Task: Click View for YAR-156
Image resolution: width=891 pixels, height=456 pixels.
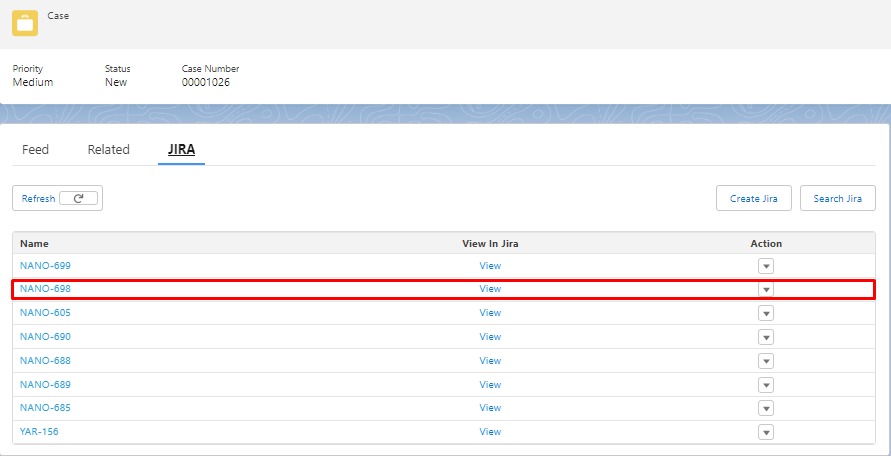Action: pos(490,432)
